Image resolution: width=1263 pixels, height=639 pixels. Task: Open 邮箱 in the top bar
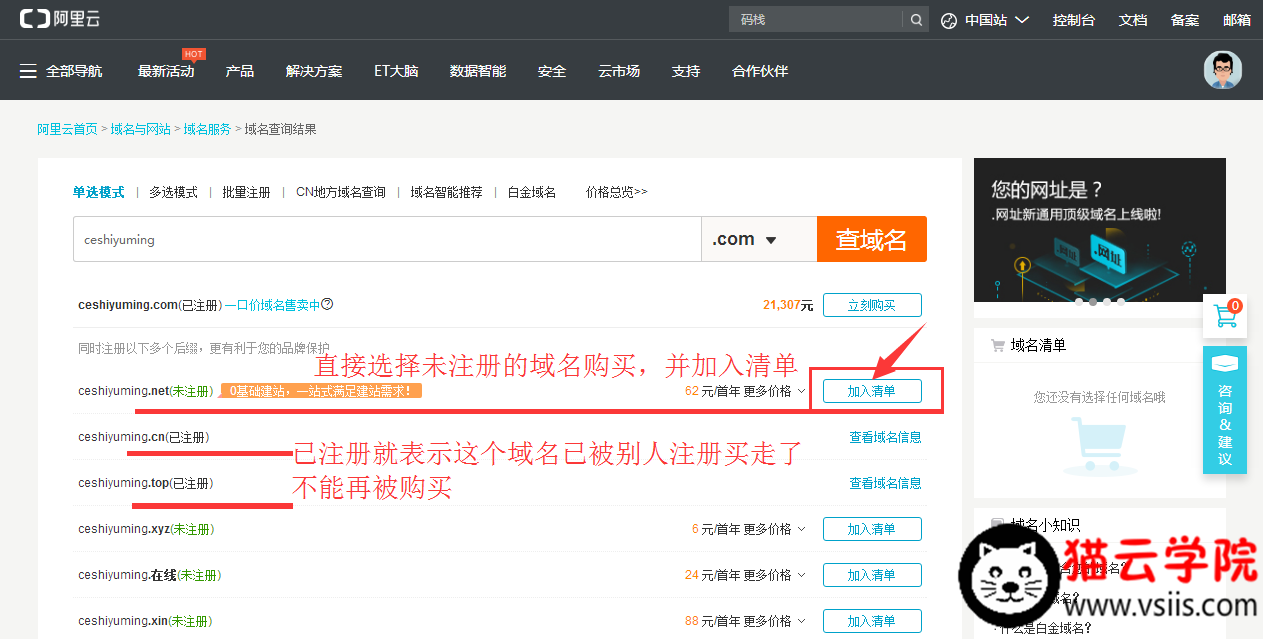click(x=1237, y=20)
